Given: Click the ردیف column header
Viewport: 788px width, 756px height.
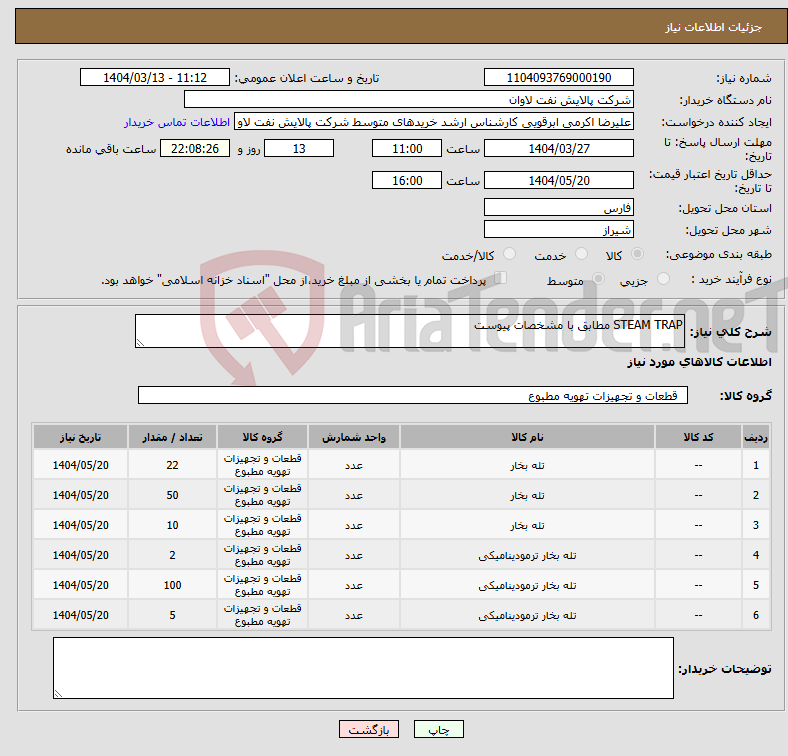Looking at the screenshot, I should click(x=756, y=437).
